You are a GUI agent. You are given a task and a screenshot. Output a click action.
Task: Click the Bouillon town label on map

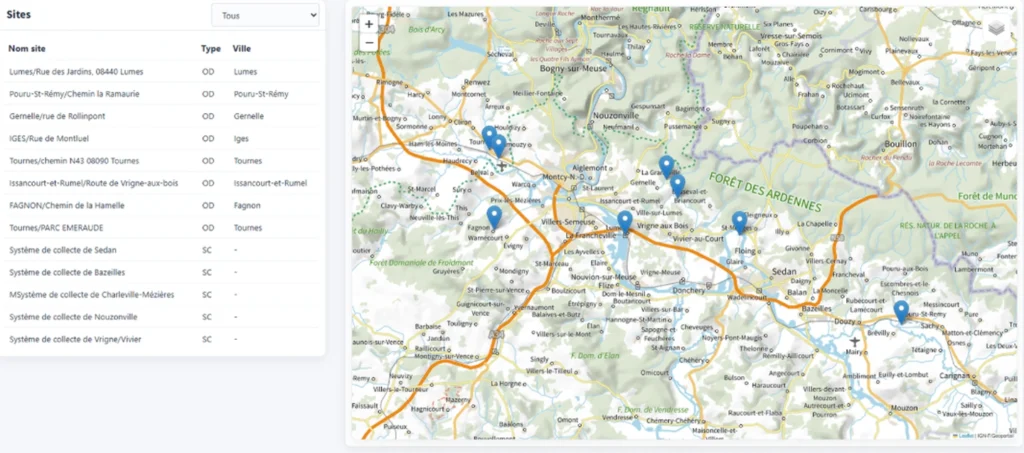(x=902, y=142)
